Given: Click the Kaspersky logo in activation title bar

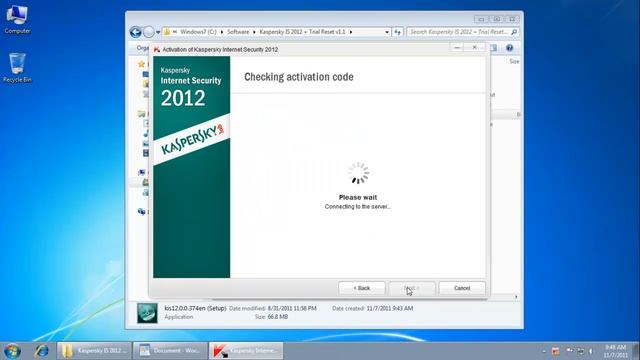Looking at the screenshot, I should [157, 49].
